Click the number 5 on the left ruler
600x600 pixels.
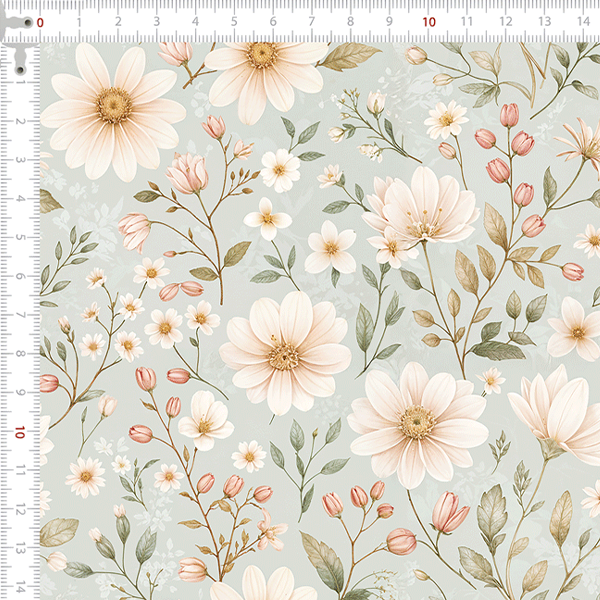20,237
